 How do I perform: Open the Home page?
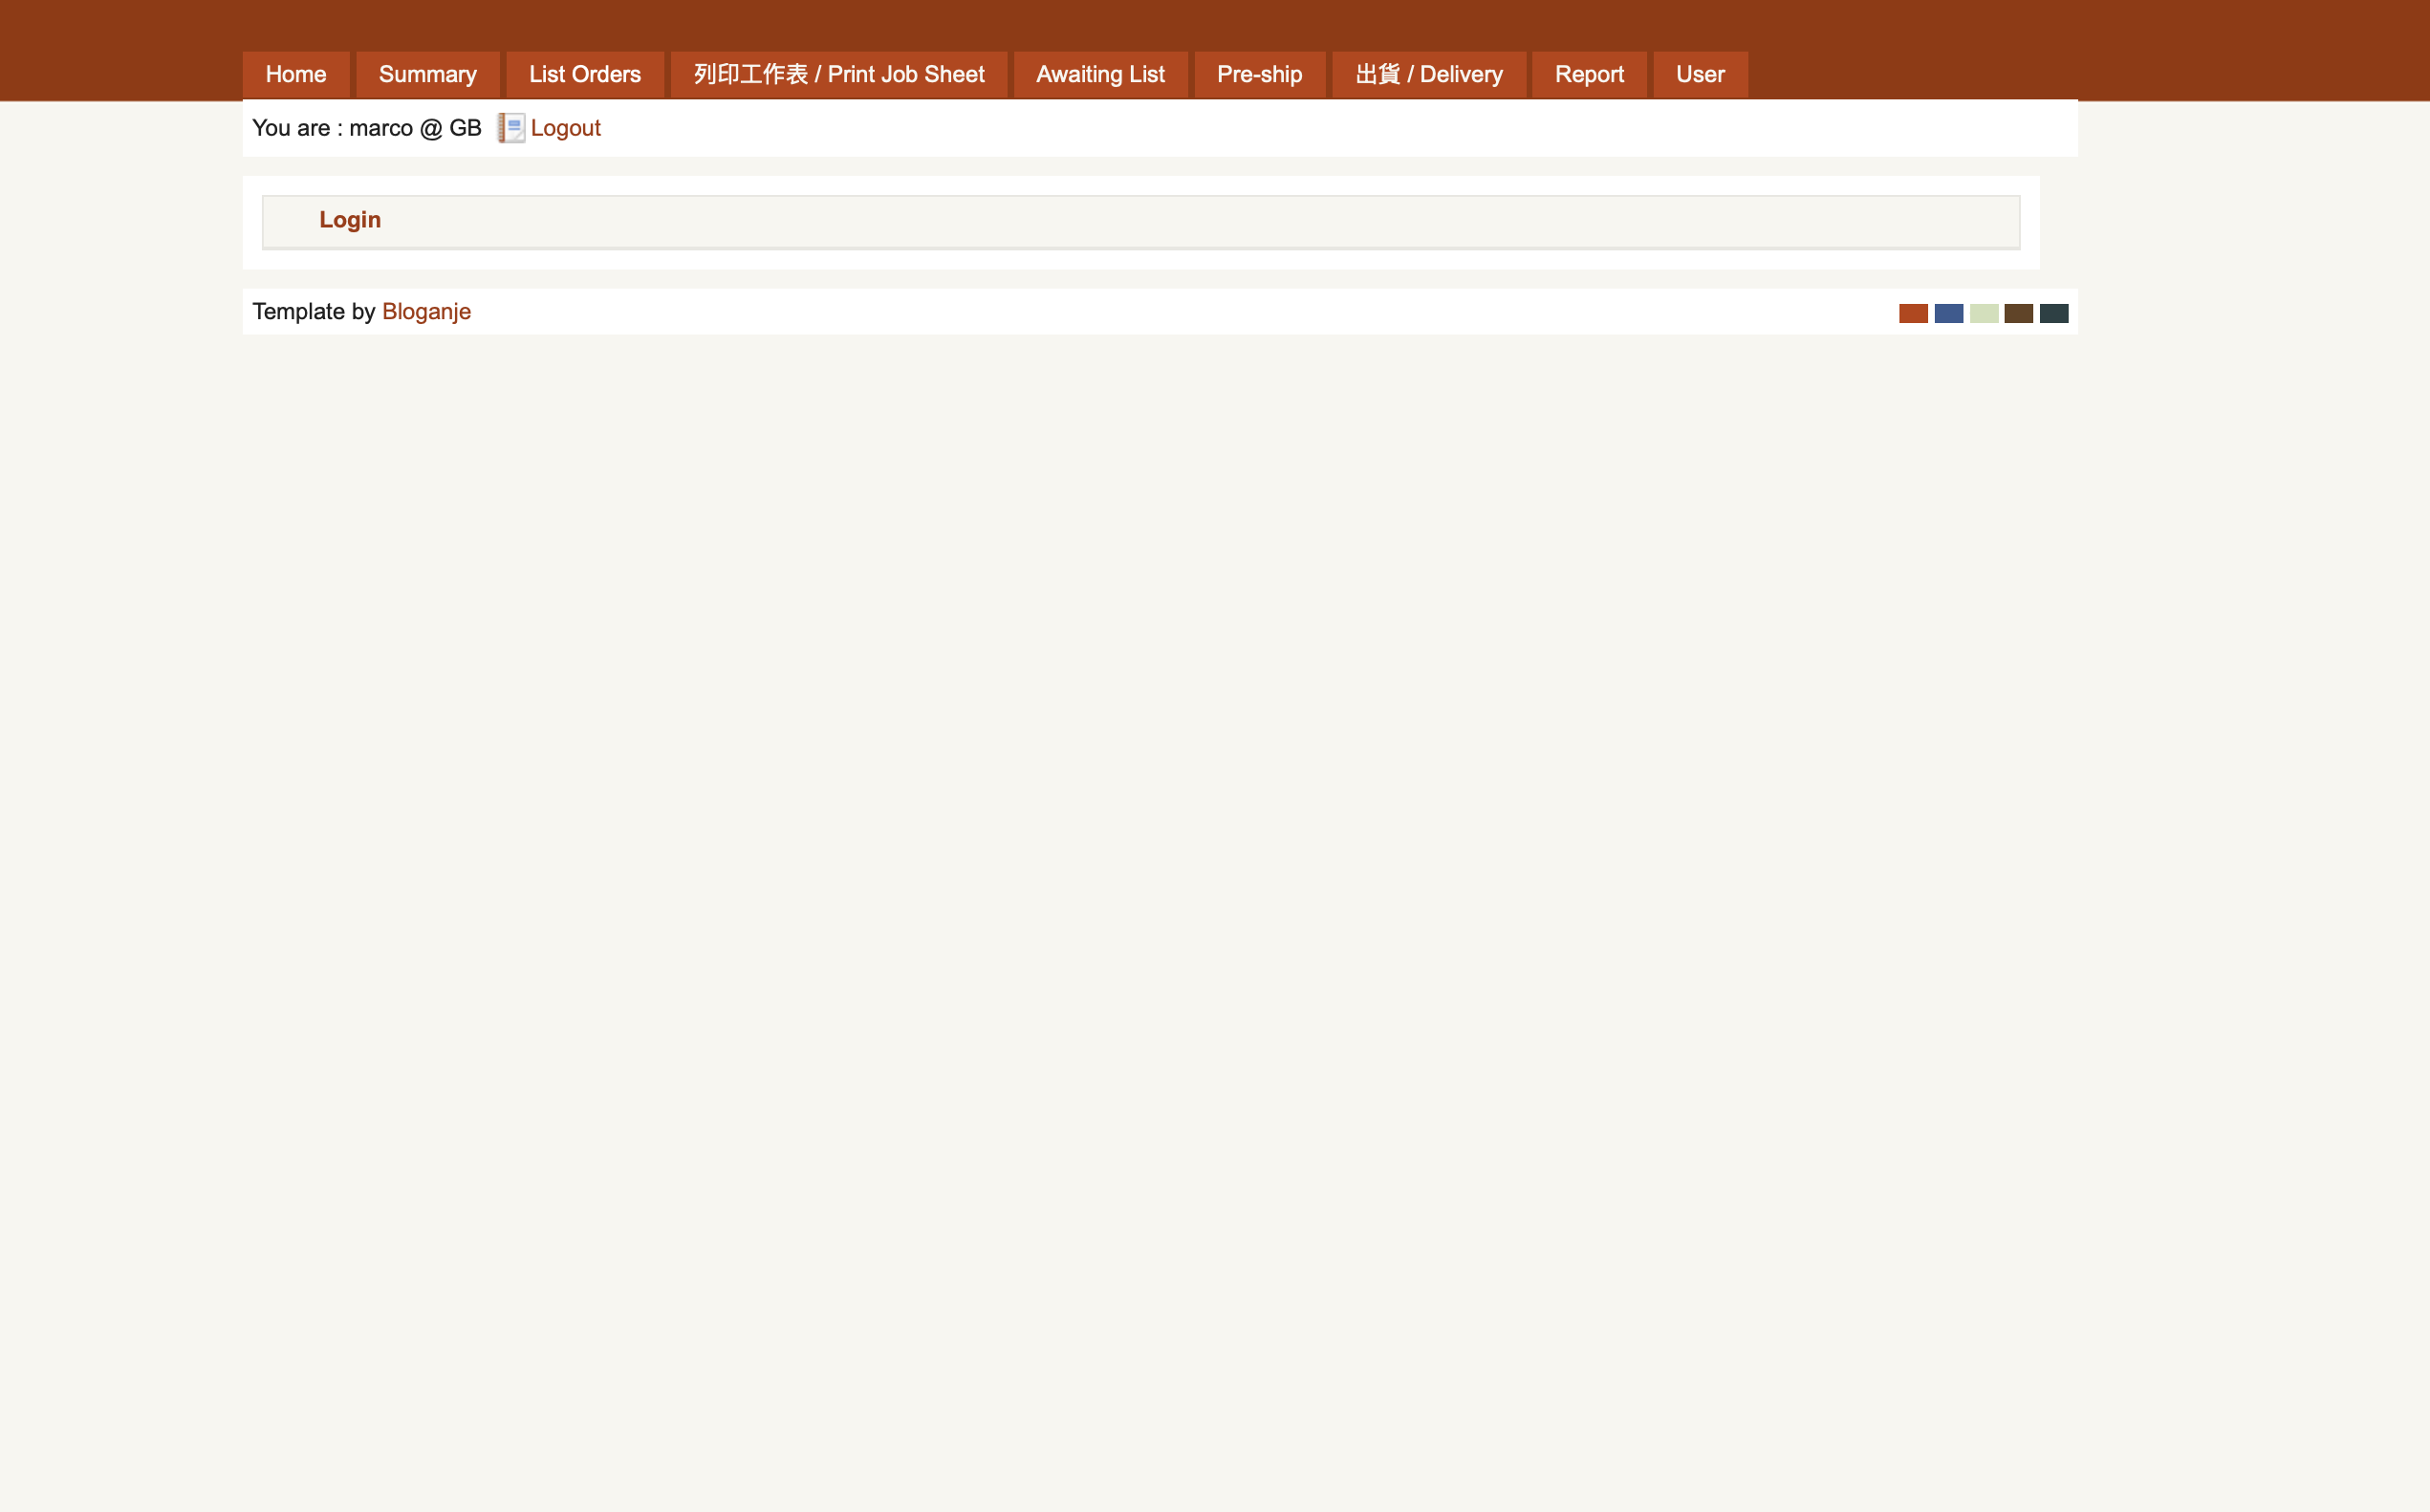tap(295, 74)
